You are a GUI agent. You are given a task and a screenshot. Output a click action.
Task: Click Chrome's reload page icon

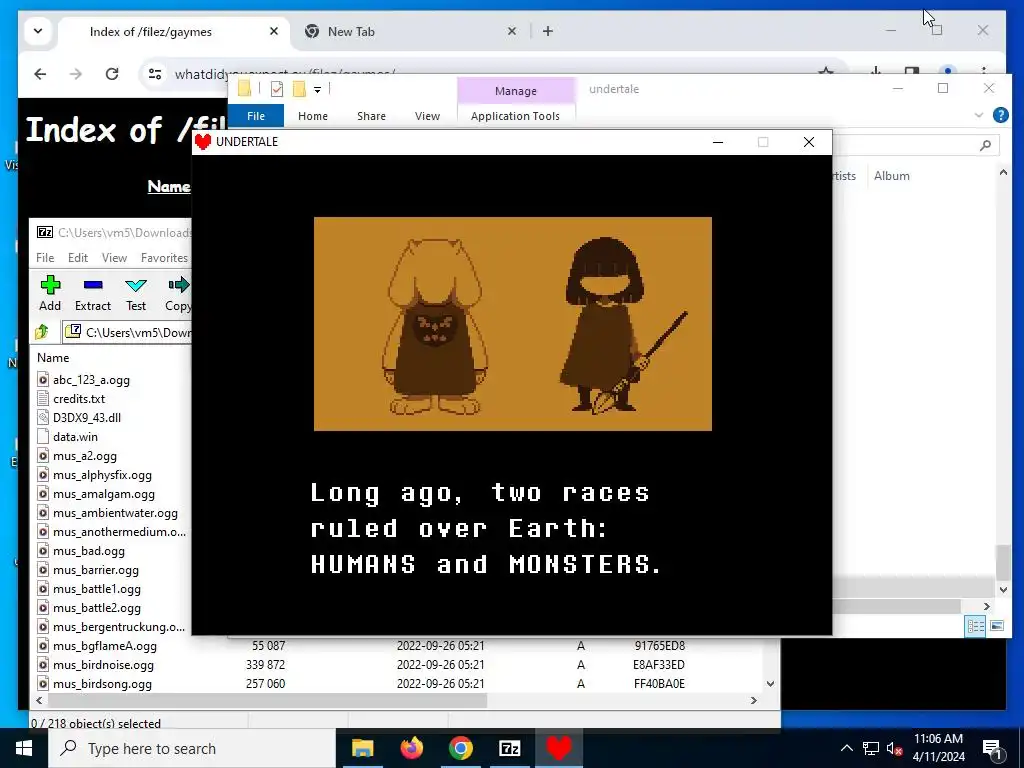click(x=112, y=74)
